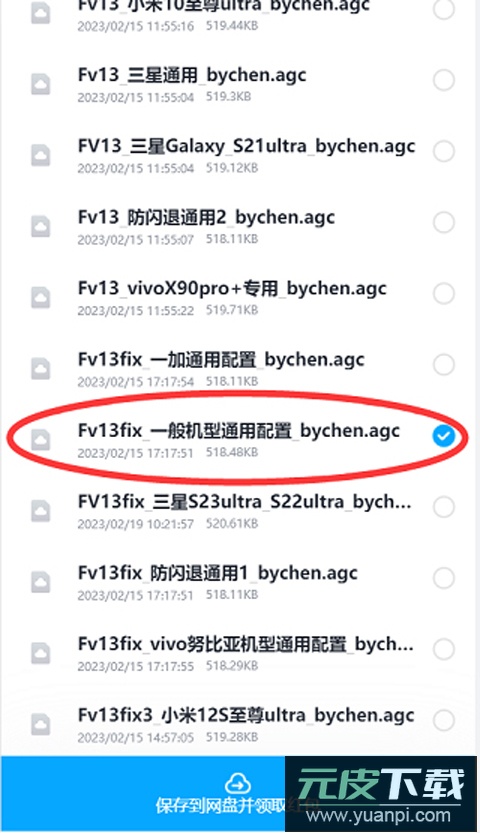Click the 元皮下载 watermark logo
480x833 pixels.
tap(381, 794)
